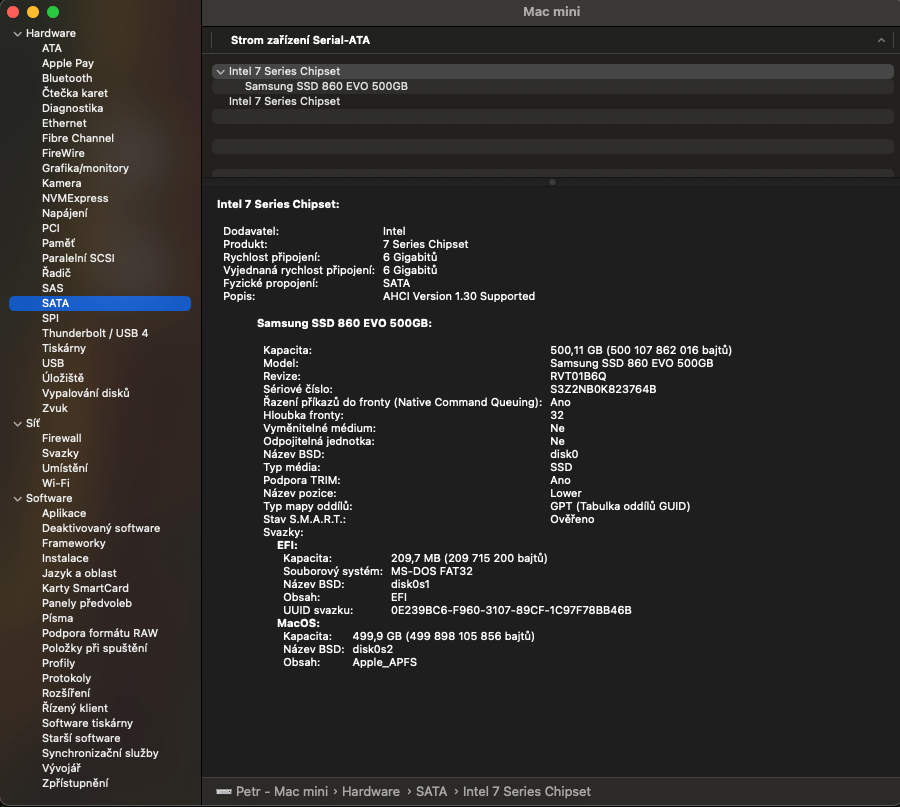
Task: Select Bluetooth in the Hardware list
Action: 67,78
